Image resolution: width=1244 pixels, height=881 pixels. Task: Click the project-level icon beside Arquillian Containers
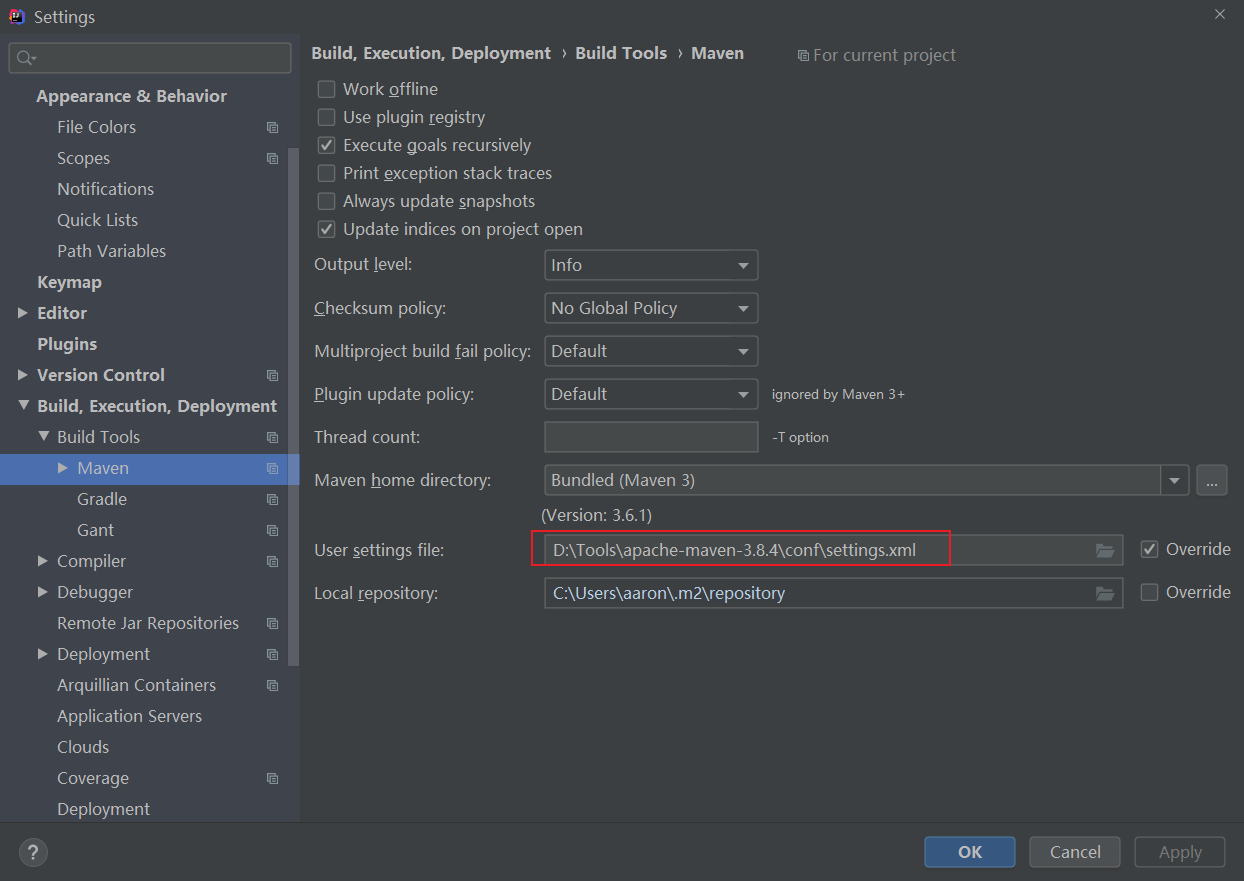[272, 686]
